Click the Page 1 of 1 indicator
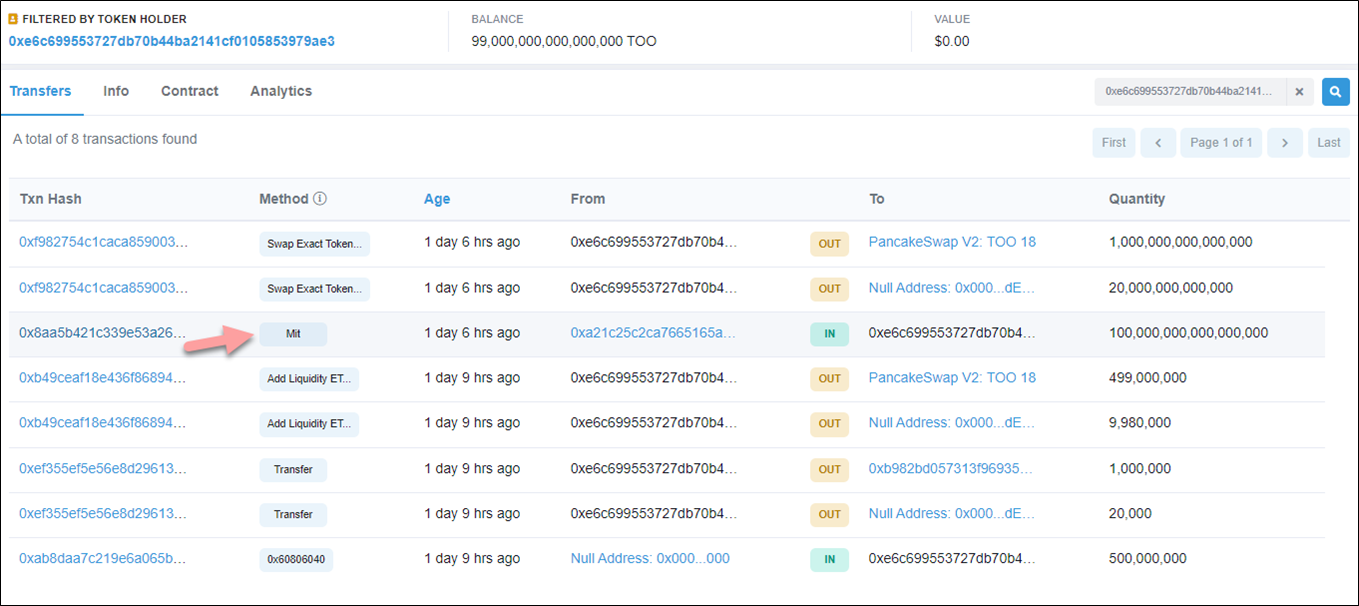 coord(1222,143)
